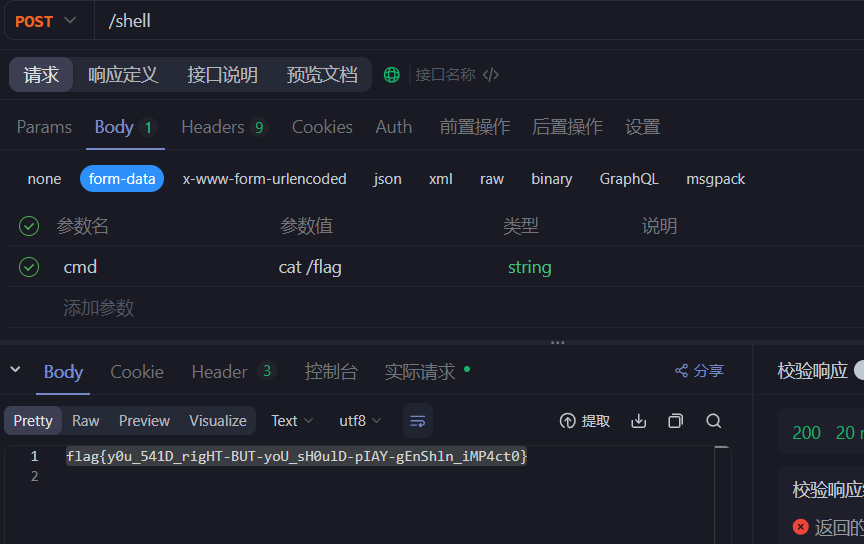The width and height of the screenshot is (864, 544).
Task: Click the 接口名称 name field
Action: 445,74
